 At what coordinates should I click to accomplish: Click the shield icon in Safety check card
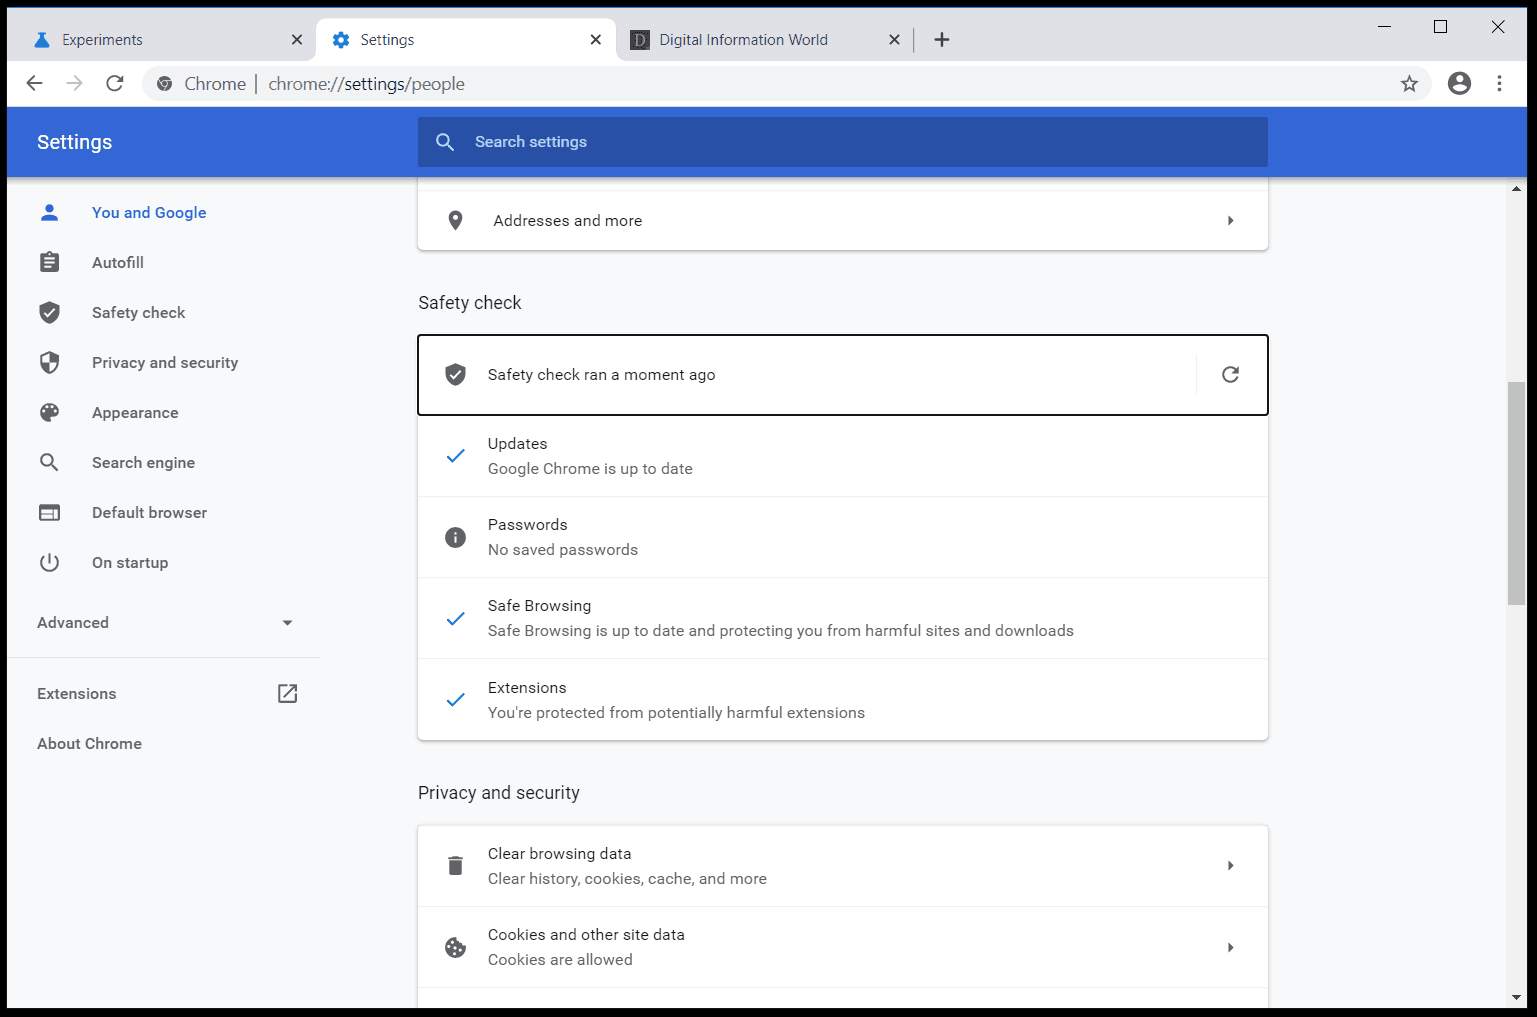point(455,374)
